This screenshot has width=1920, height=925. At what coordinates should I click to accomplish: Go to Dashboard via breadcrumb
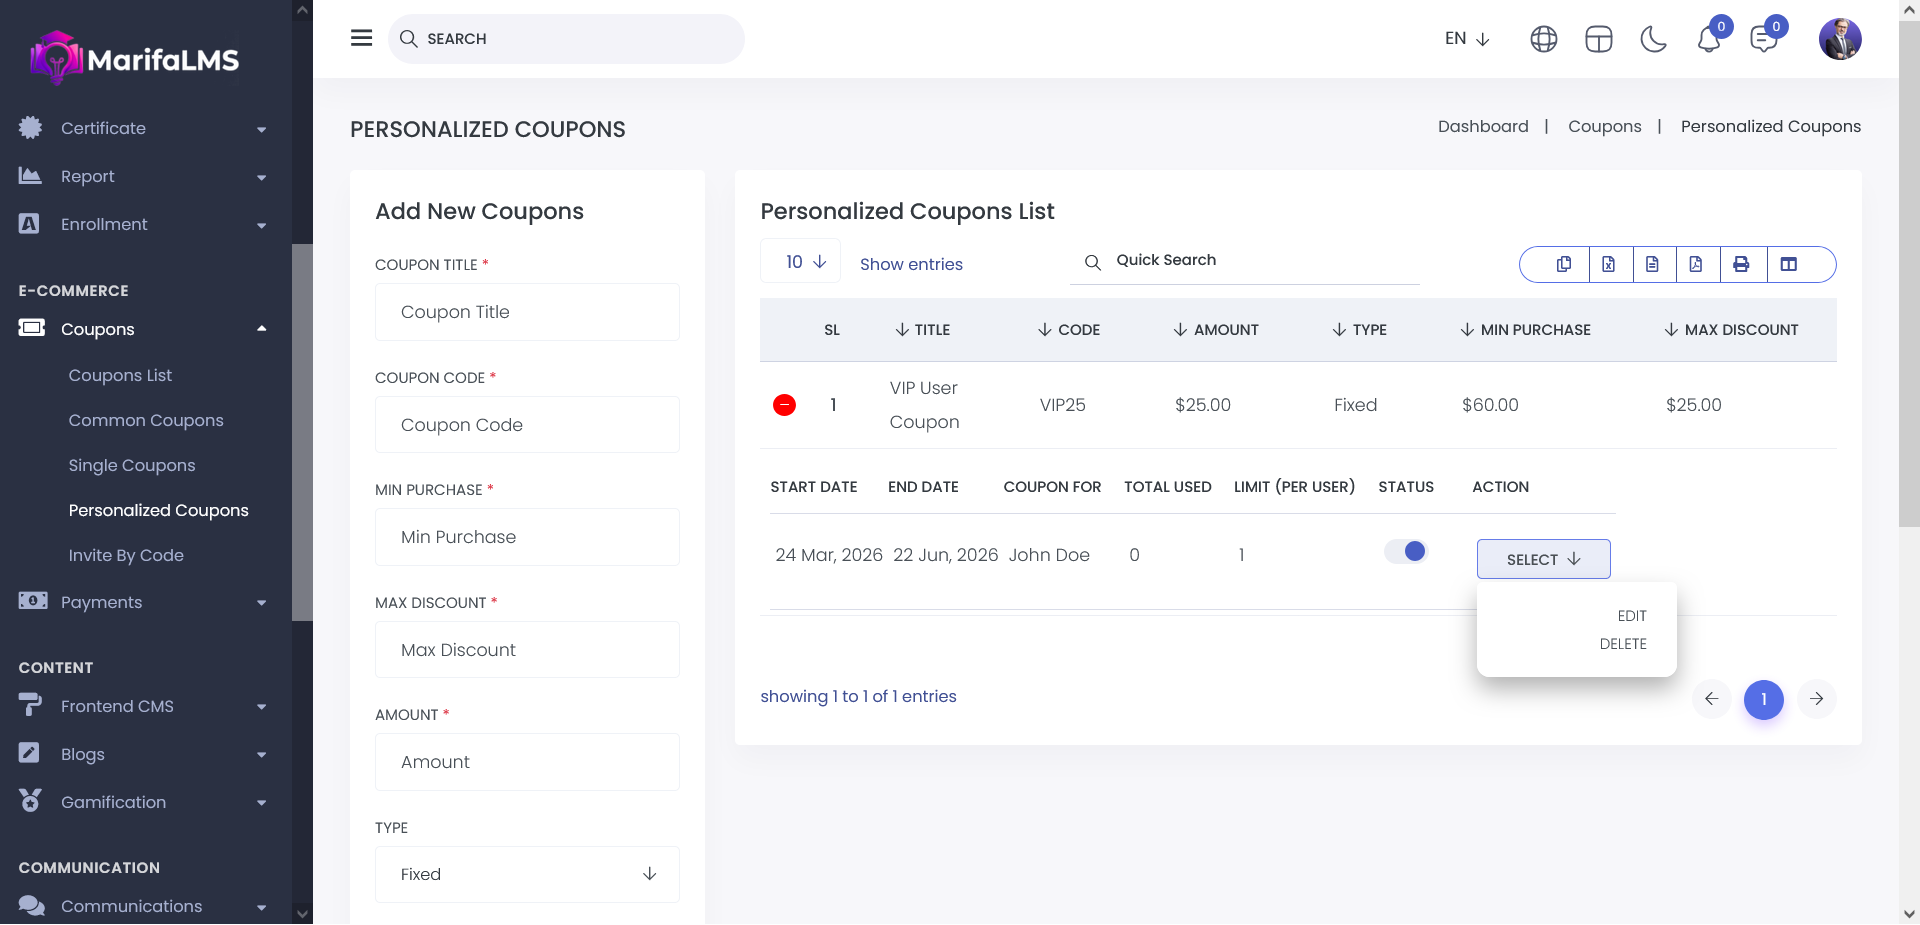point(1482,126)
